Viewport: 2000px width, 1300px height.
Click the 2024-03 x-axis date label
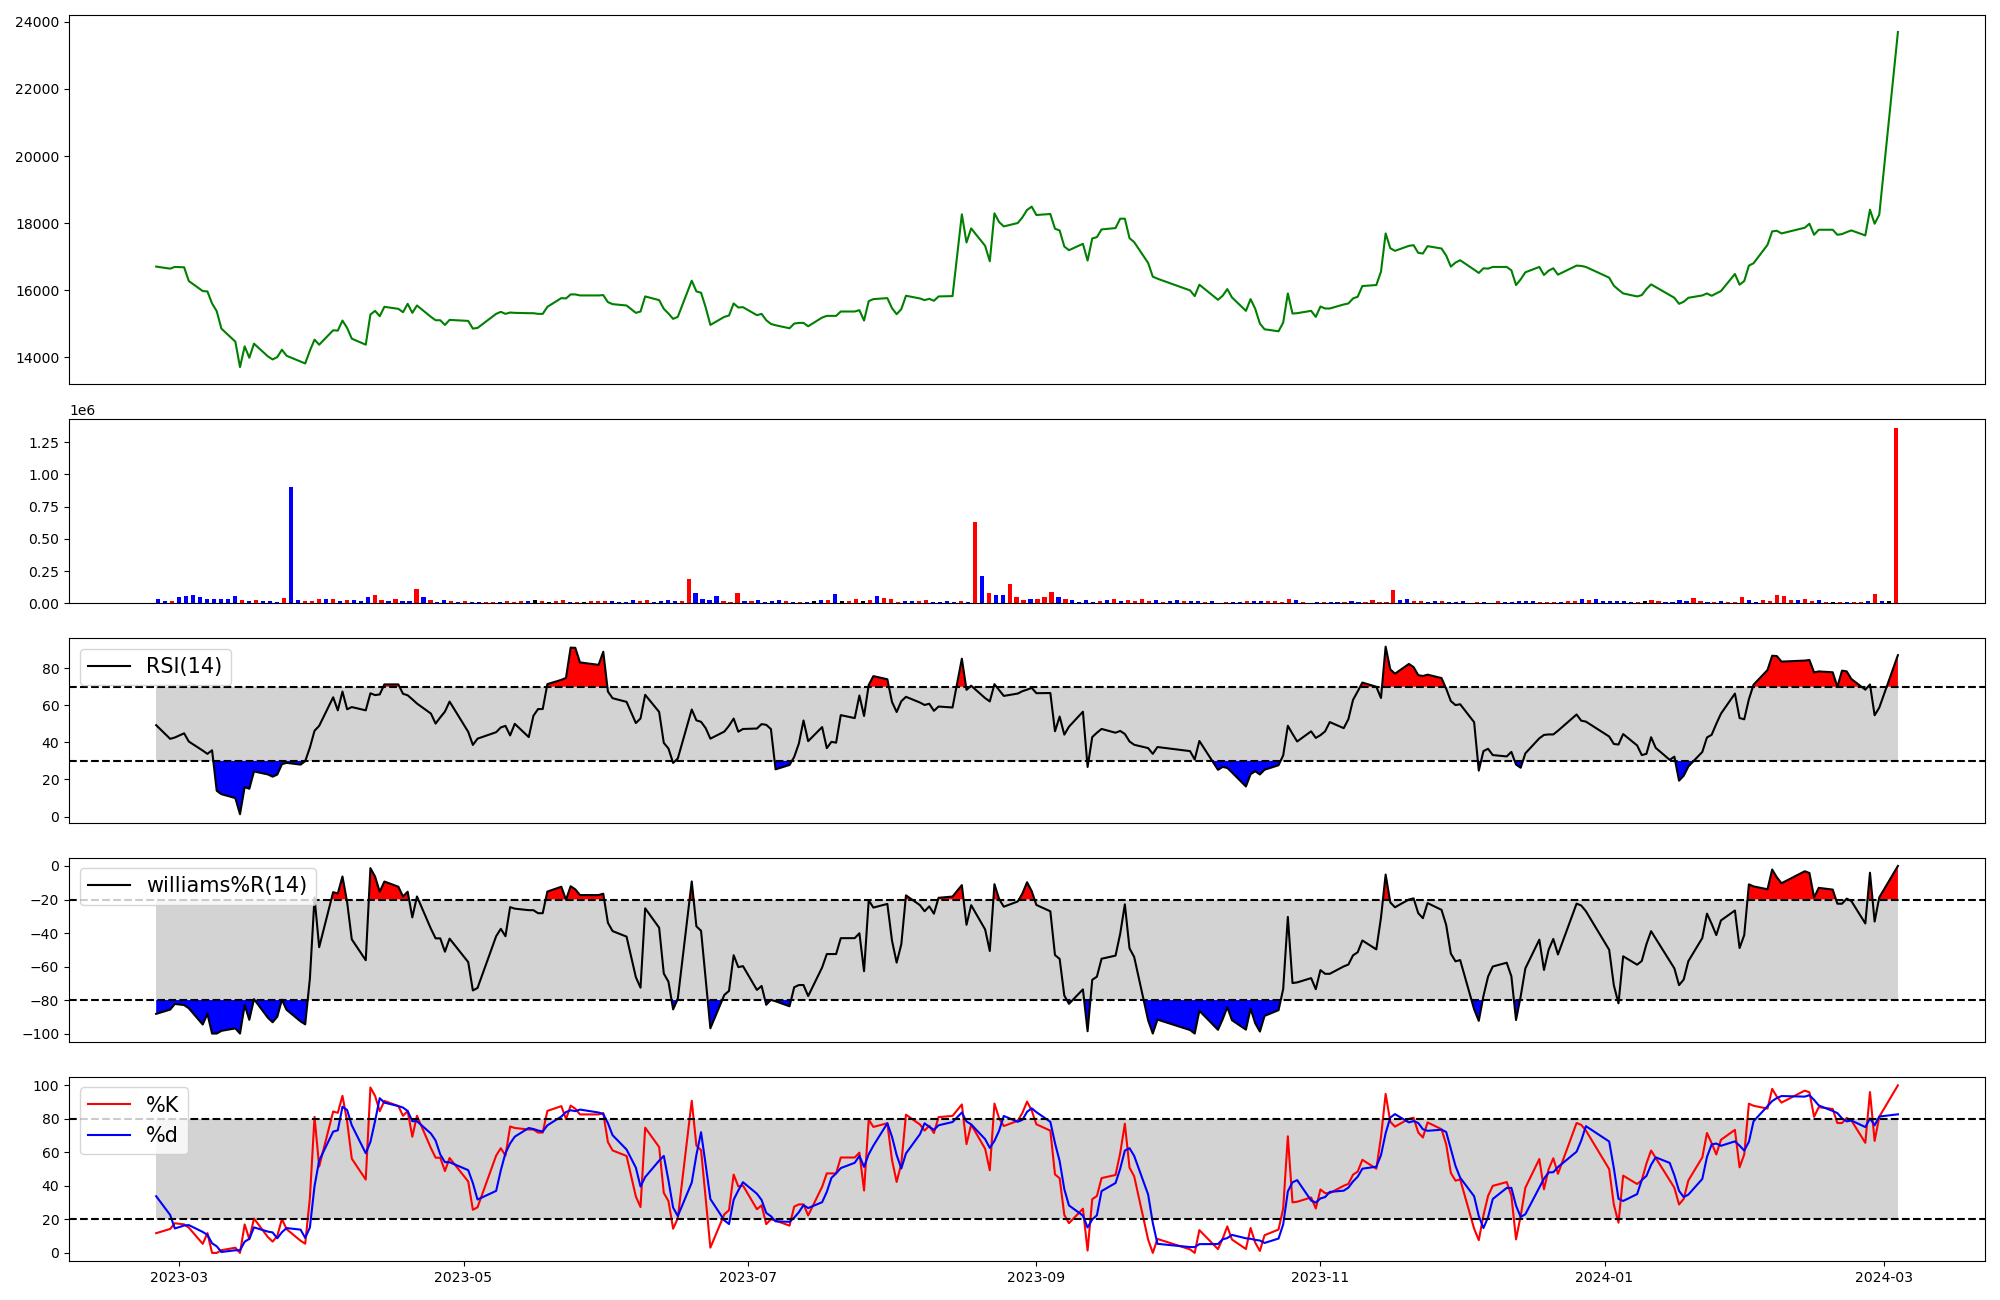tap(1885, 1277)
